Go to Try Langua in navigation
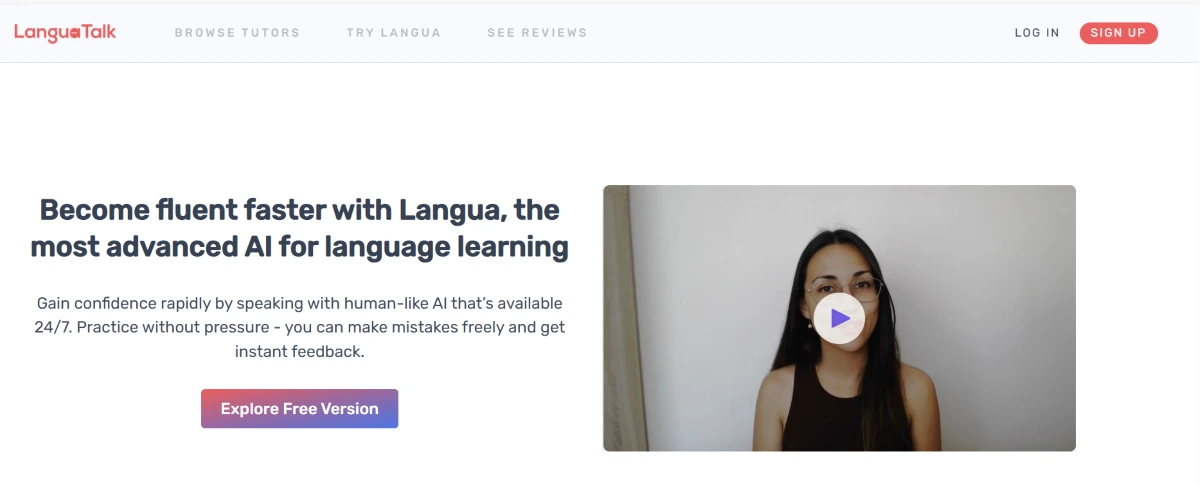Image resolution: width=1200 pixels, height=485 pixels. click(393, 33)
